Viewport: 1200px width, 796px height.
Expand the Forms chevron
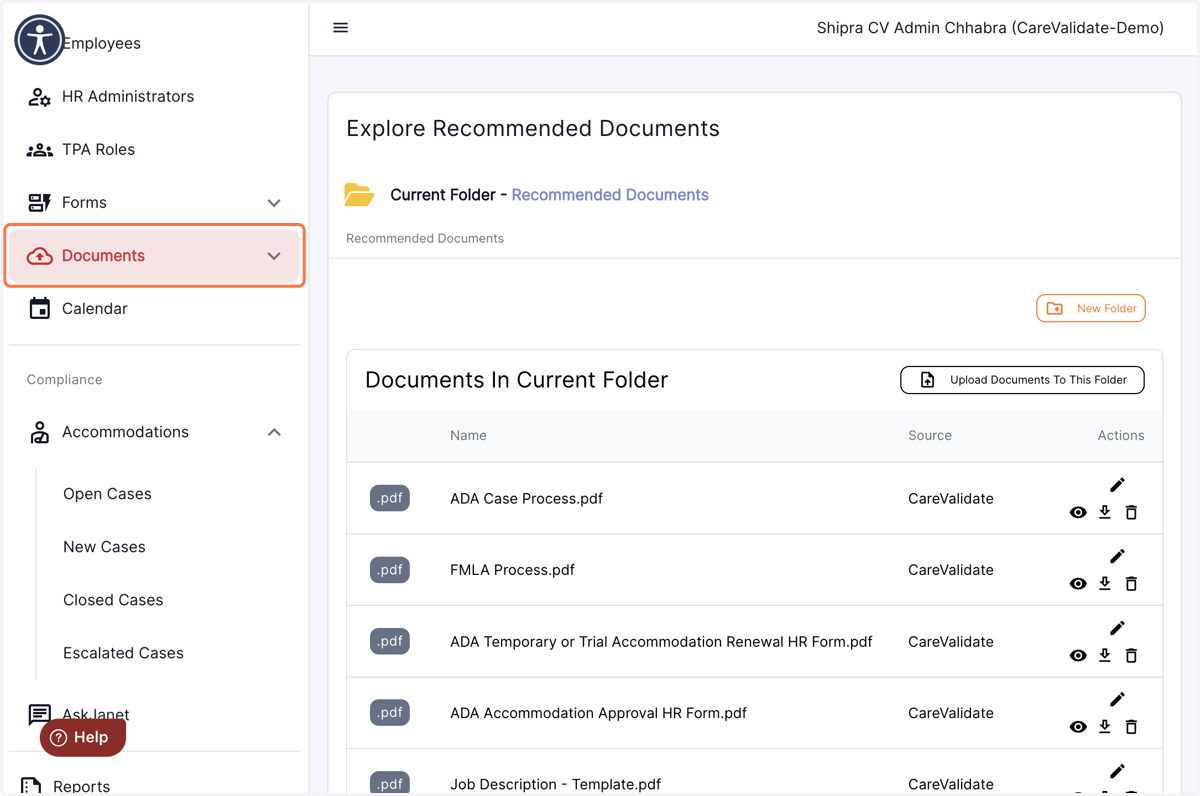274,203
